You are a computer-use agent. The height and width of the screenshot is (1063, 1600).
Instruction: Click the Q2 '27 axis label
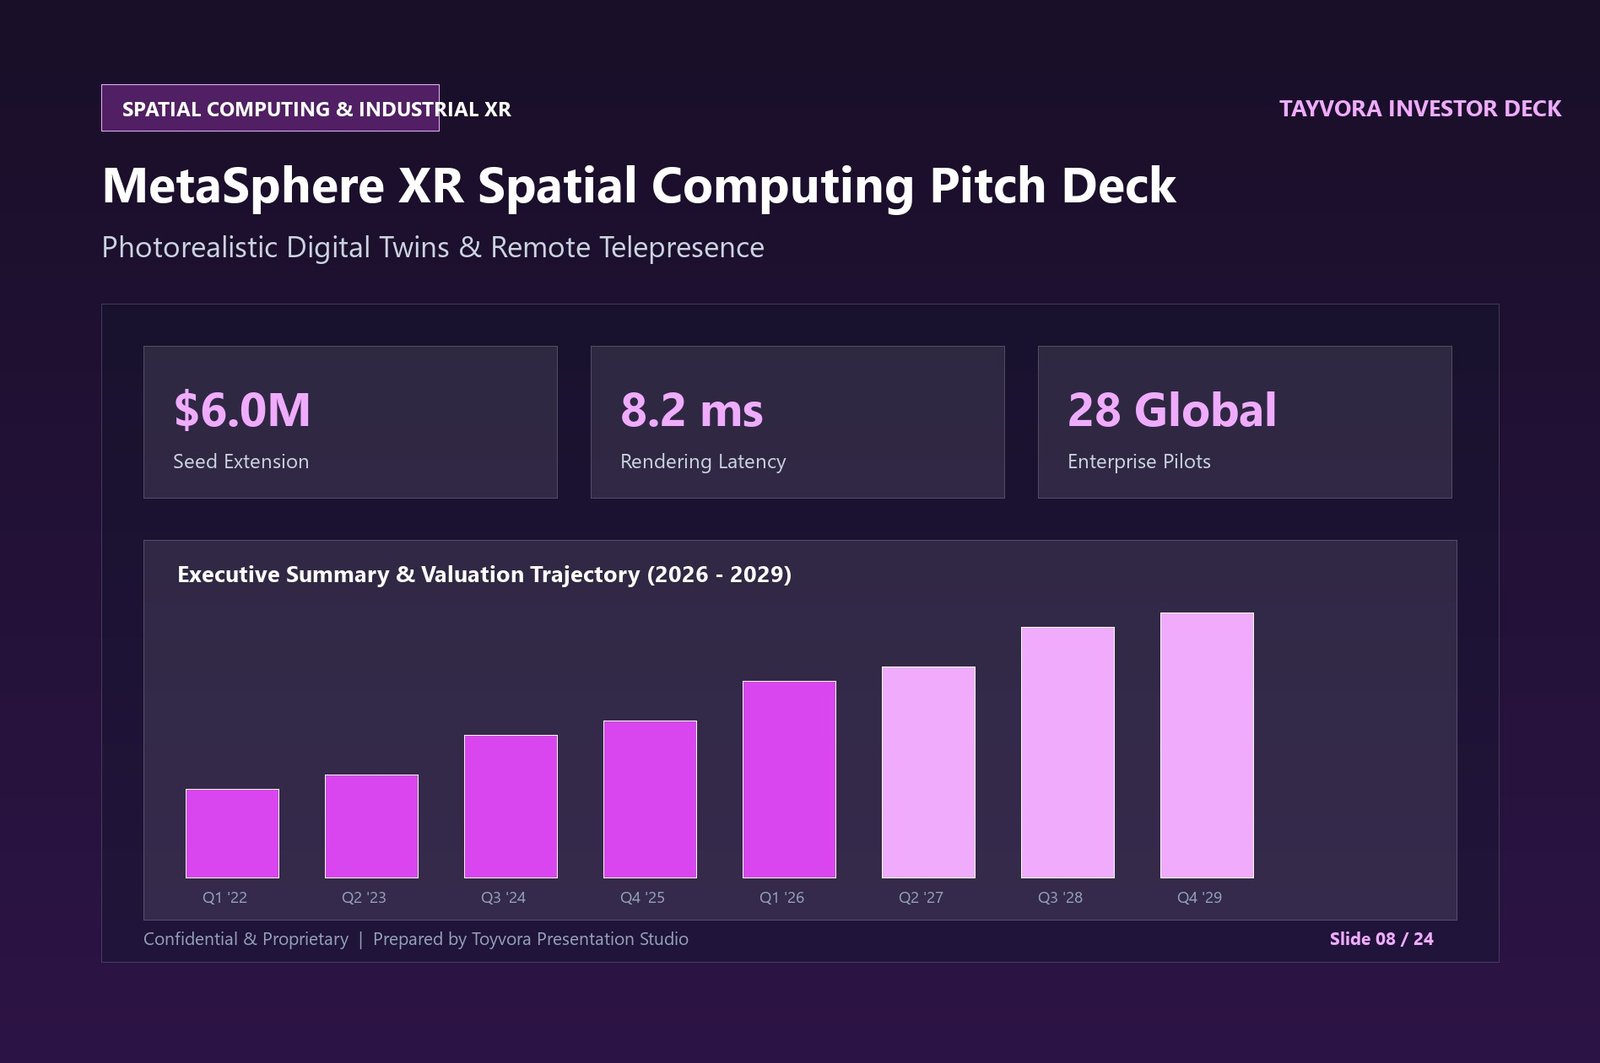(x=921, y=898)
